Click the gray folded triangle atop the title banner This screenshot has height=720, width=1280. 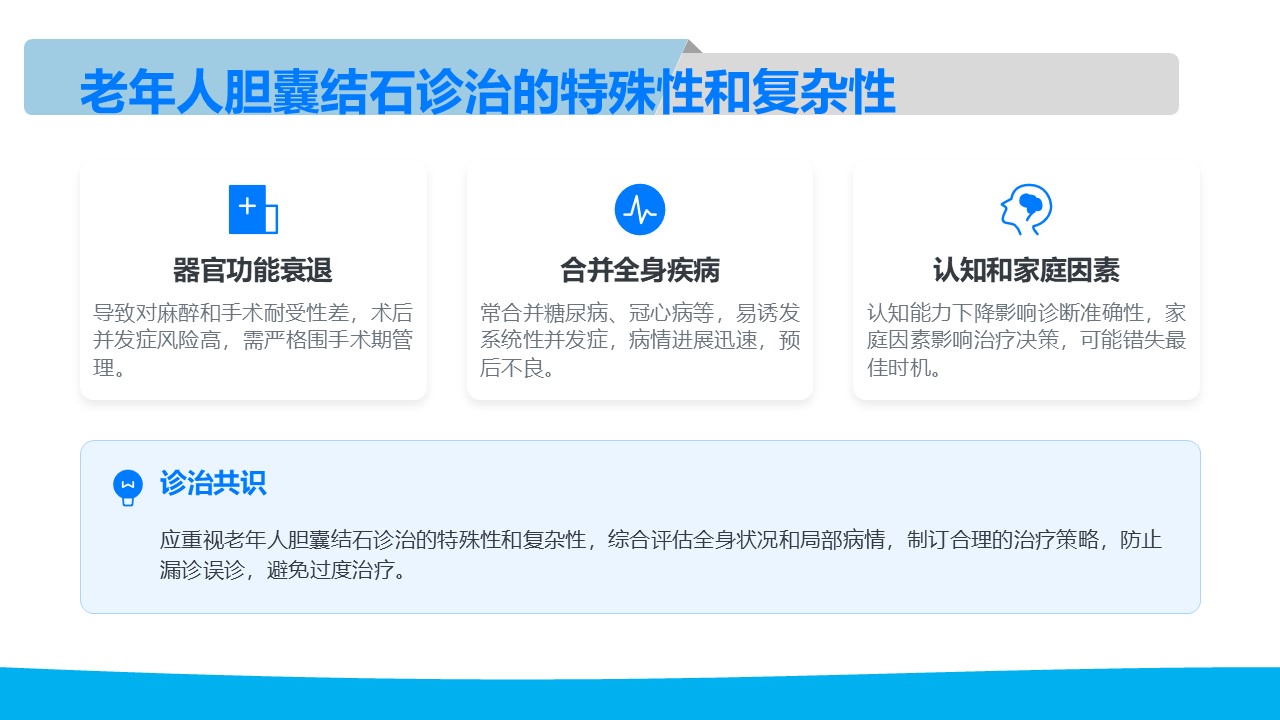694,47
